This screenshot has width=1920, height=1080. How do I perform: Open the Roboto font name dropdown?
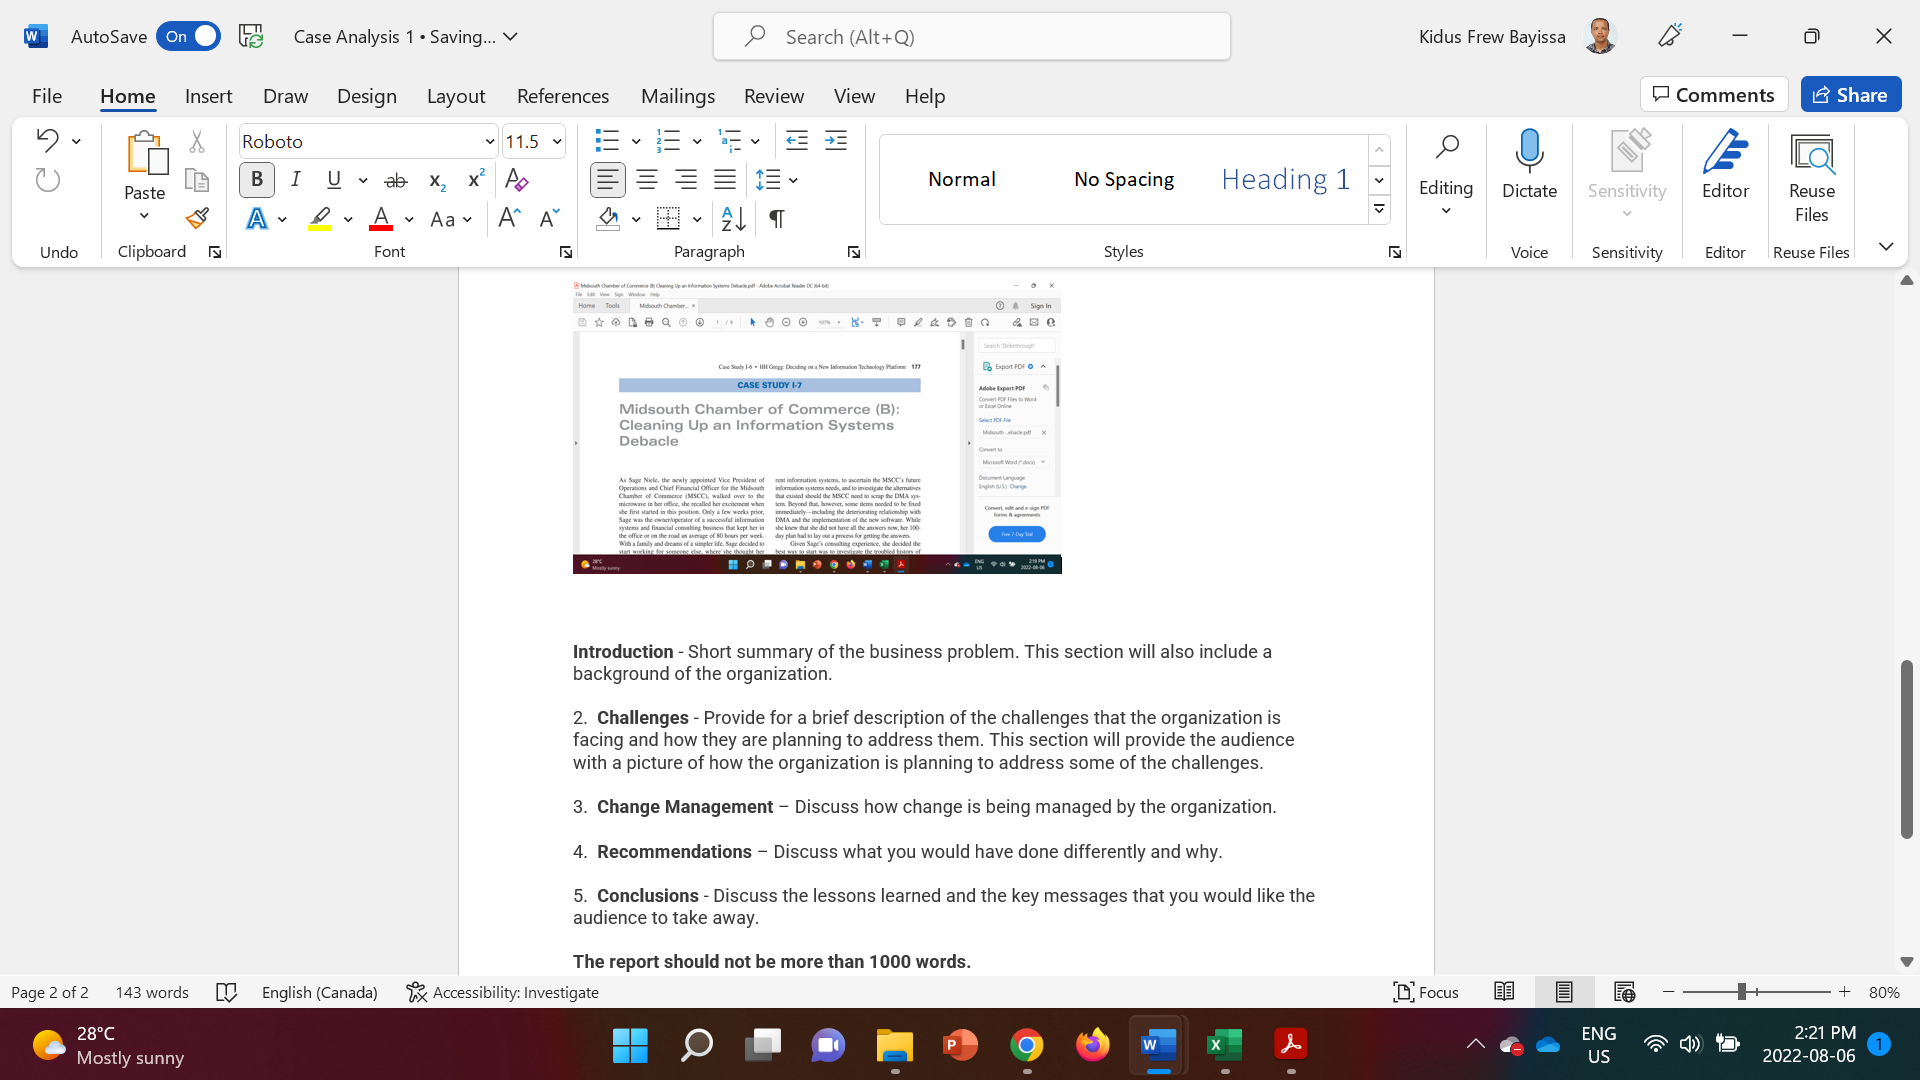click(488, 141)
